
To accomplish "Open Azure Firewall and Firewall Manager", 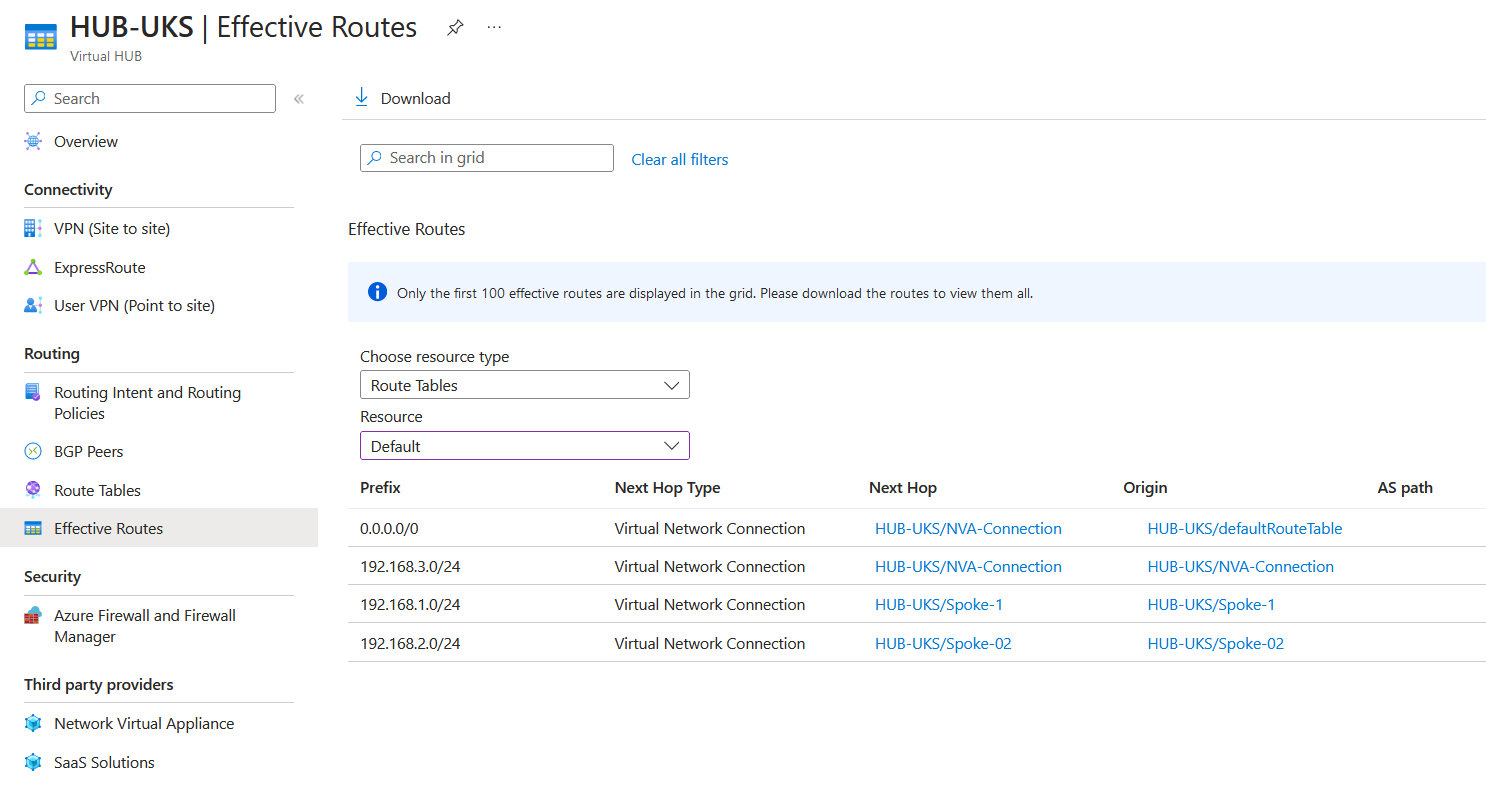I will 145,626.
